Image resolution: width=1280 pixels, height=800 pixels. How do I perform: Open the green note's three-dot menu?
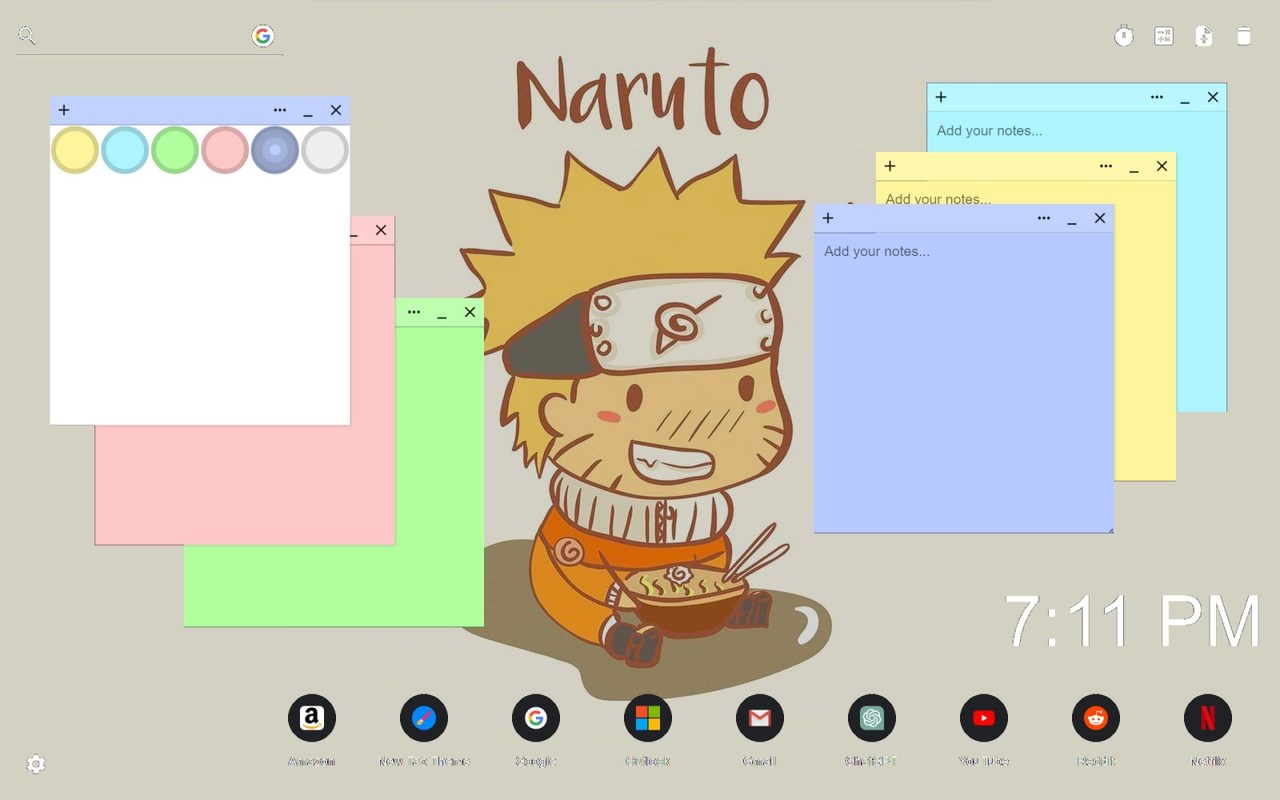(x=414, y=312)
